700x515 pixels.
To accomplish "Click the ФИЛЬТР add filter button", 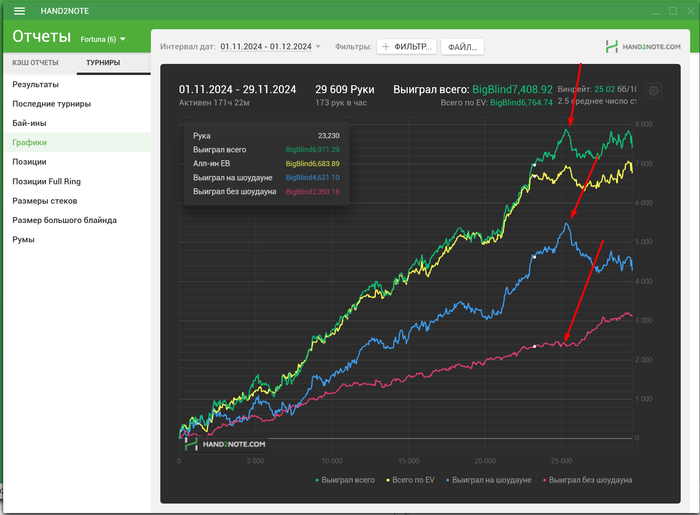I will pos(406,46).
